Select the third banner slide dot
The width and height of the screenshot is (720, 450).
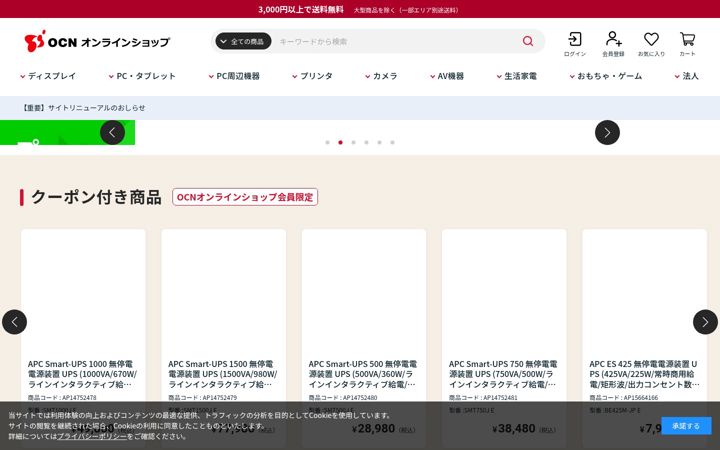[x=354, y=142]
